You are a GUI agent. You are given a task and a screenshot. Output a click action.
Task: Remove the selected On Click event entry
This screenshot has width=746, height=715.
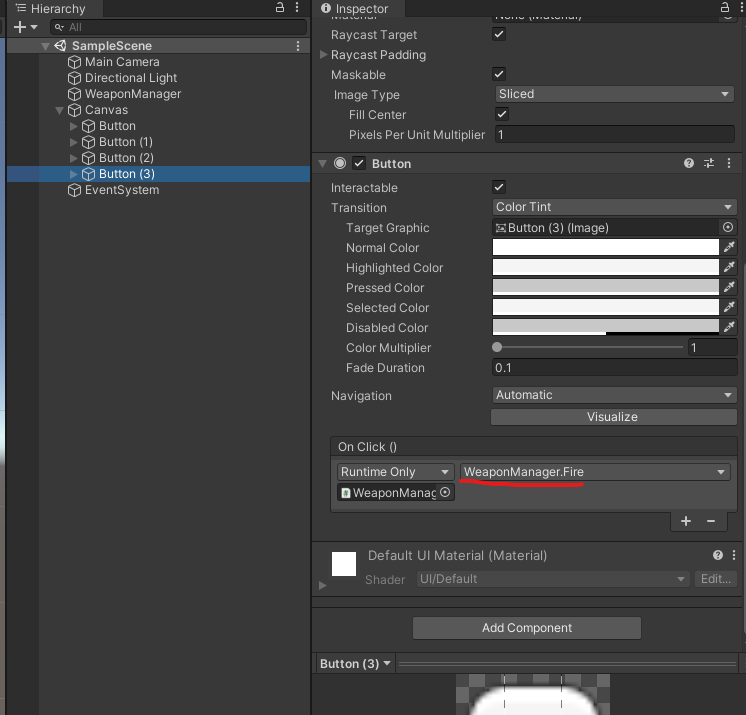(711, 521)
